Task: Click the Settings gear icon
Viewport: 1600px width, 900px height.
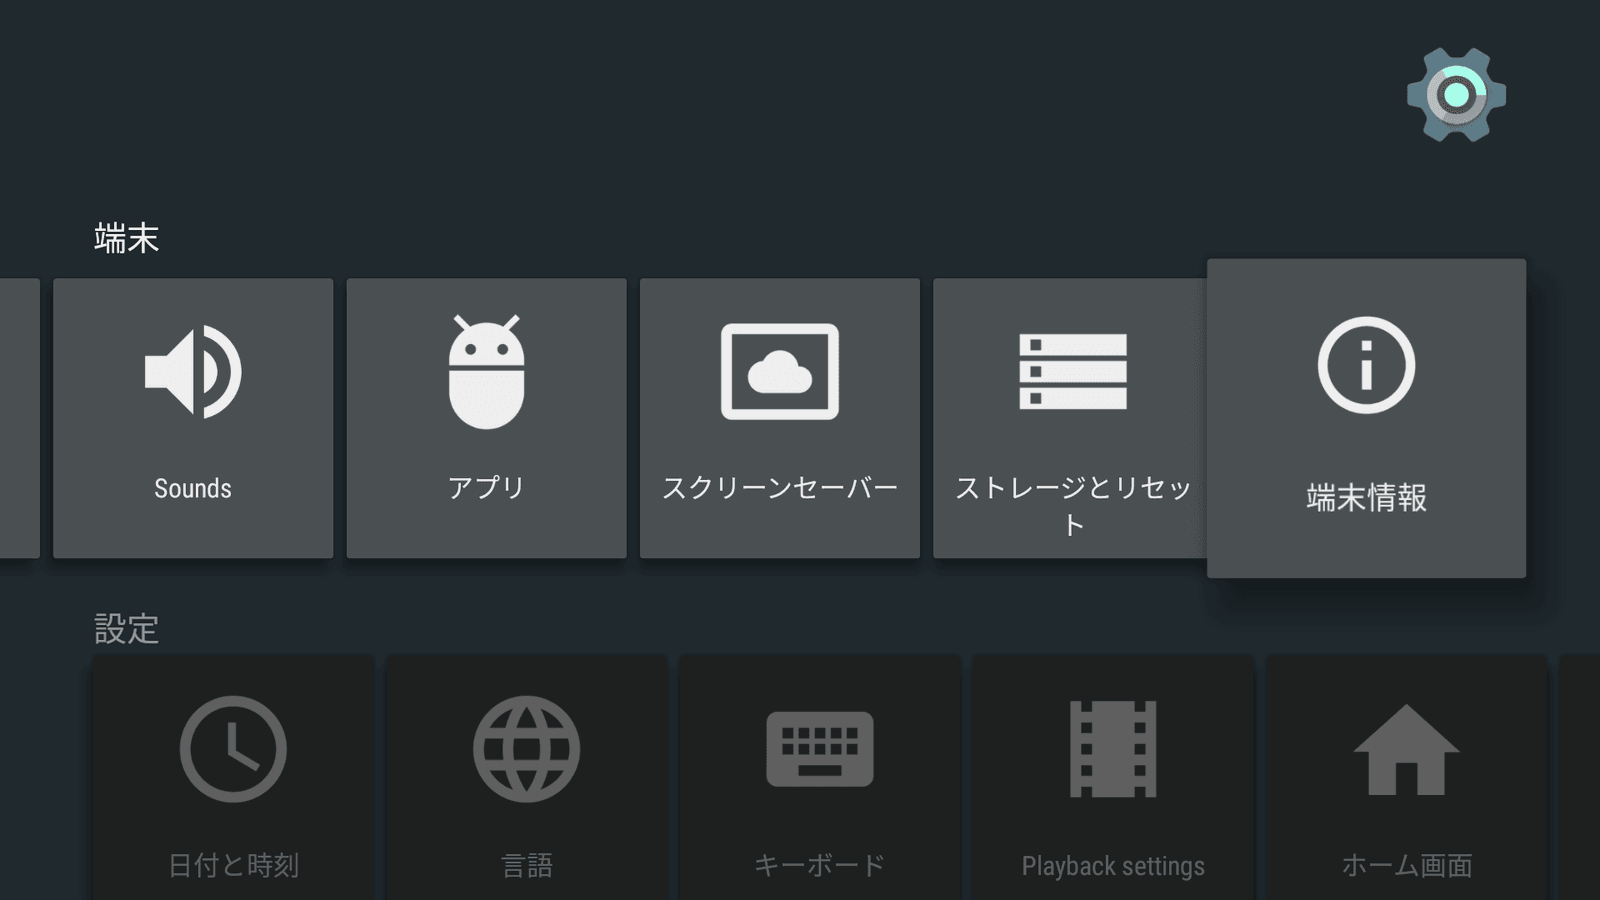Action: [x=1456, y=95]
